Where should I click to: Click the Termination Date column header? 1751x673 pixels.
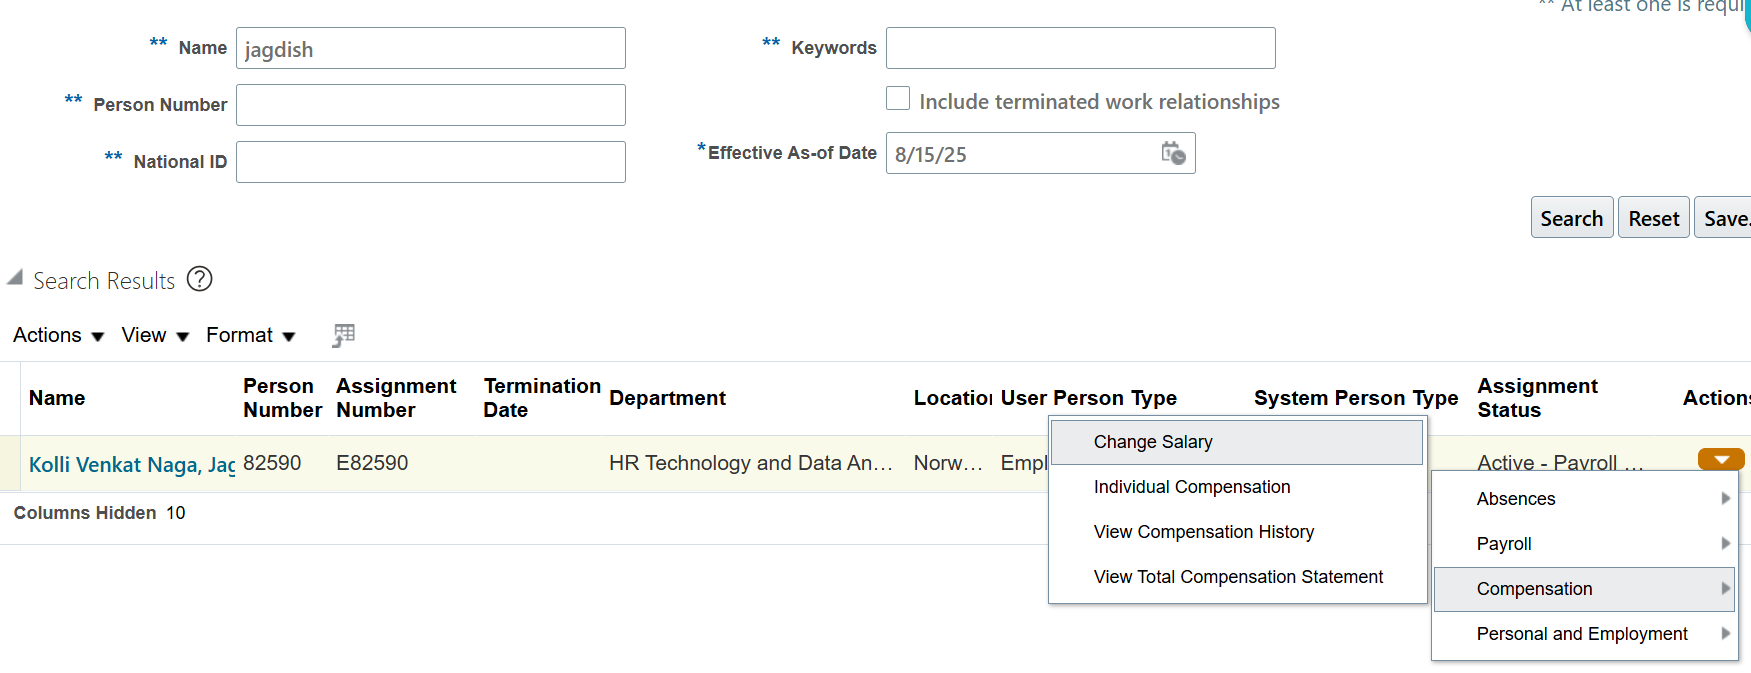click(x=541, y=398)
